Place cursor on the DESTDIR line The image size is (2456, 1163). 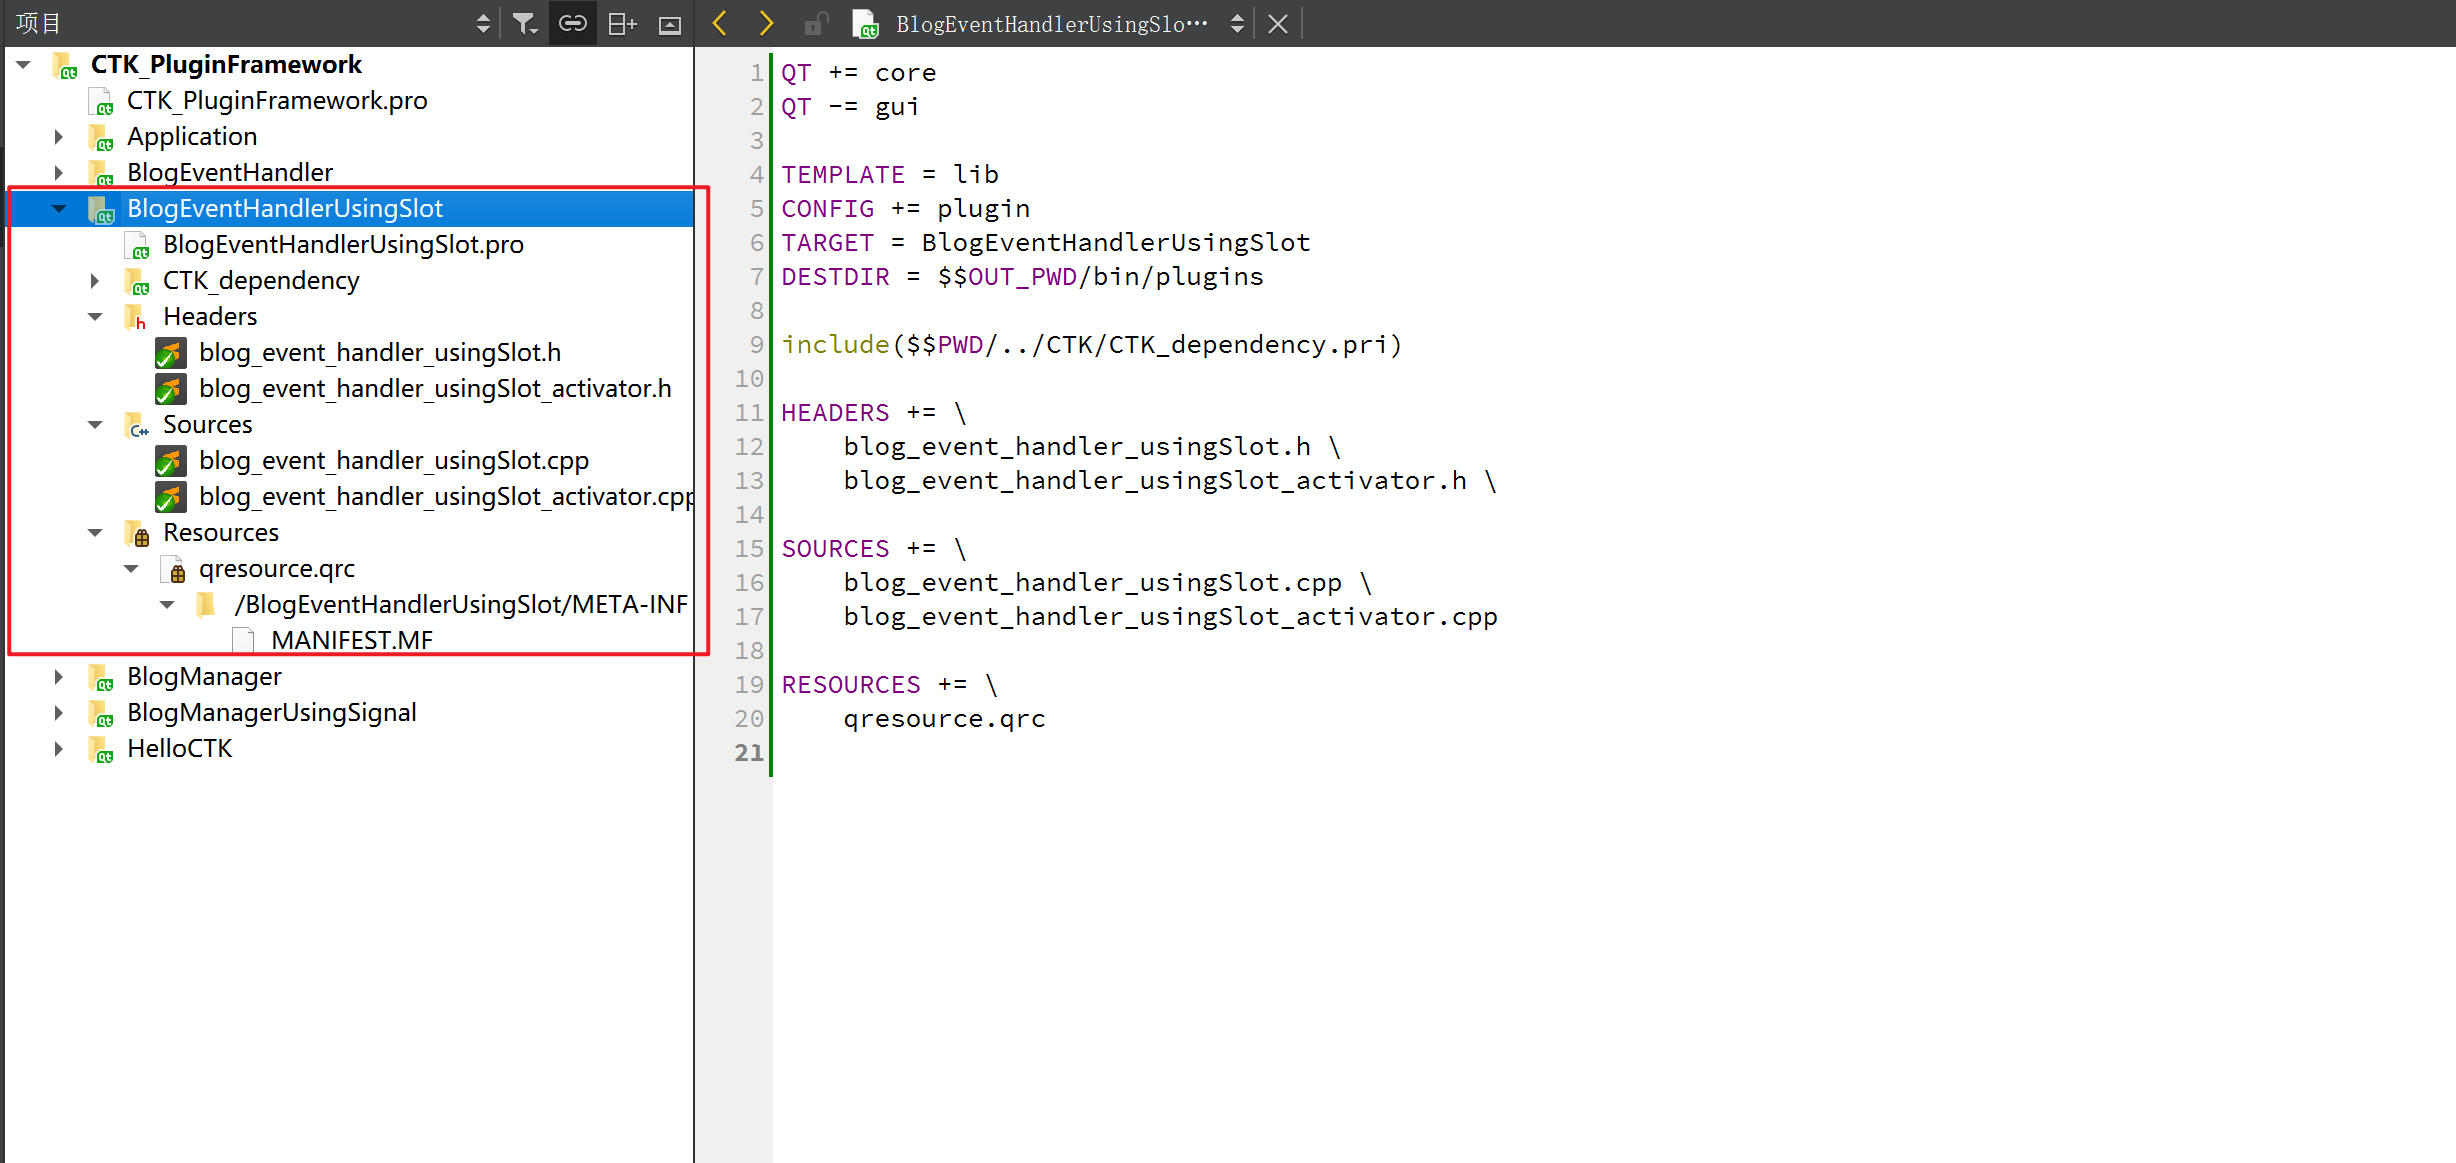pyautogui.click(x=1022, y=277)
